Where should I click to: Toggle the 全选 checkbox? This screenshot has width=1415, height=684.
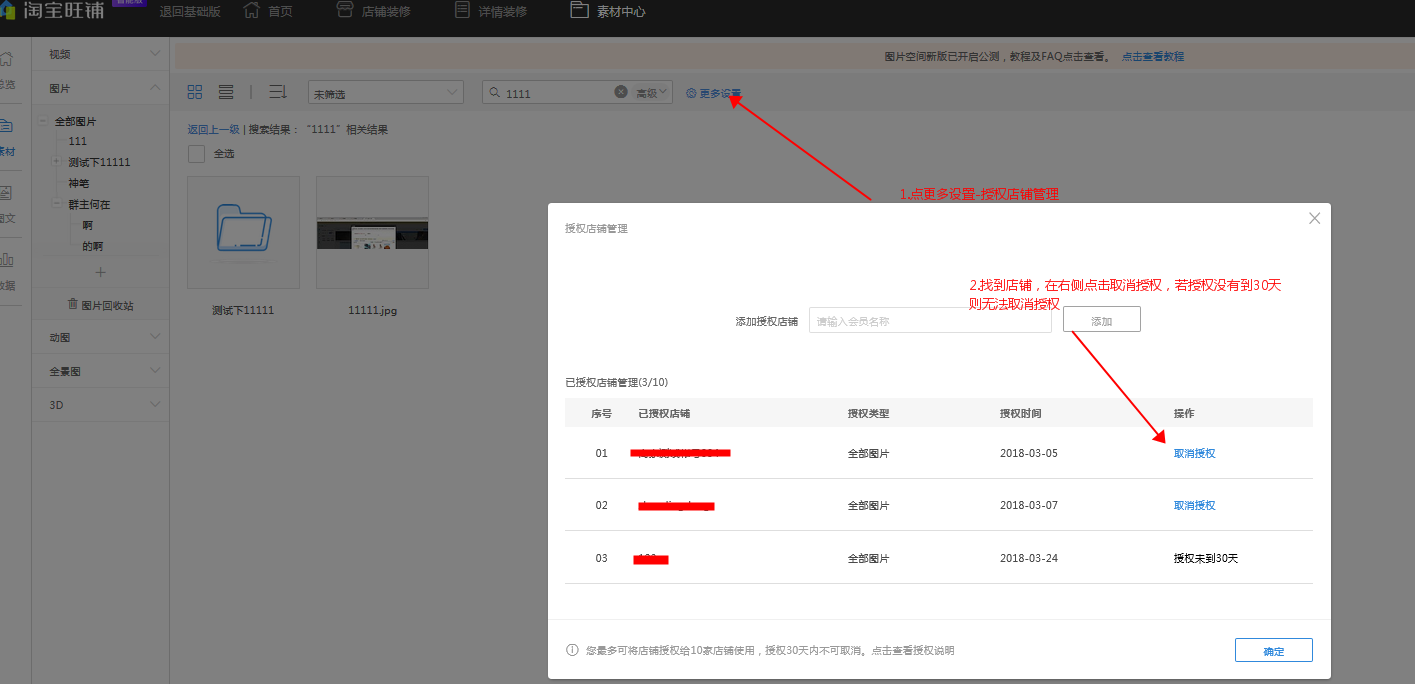pyautogui.click(x=196, y=153)
